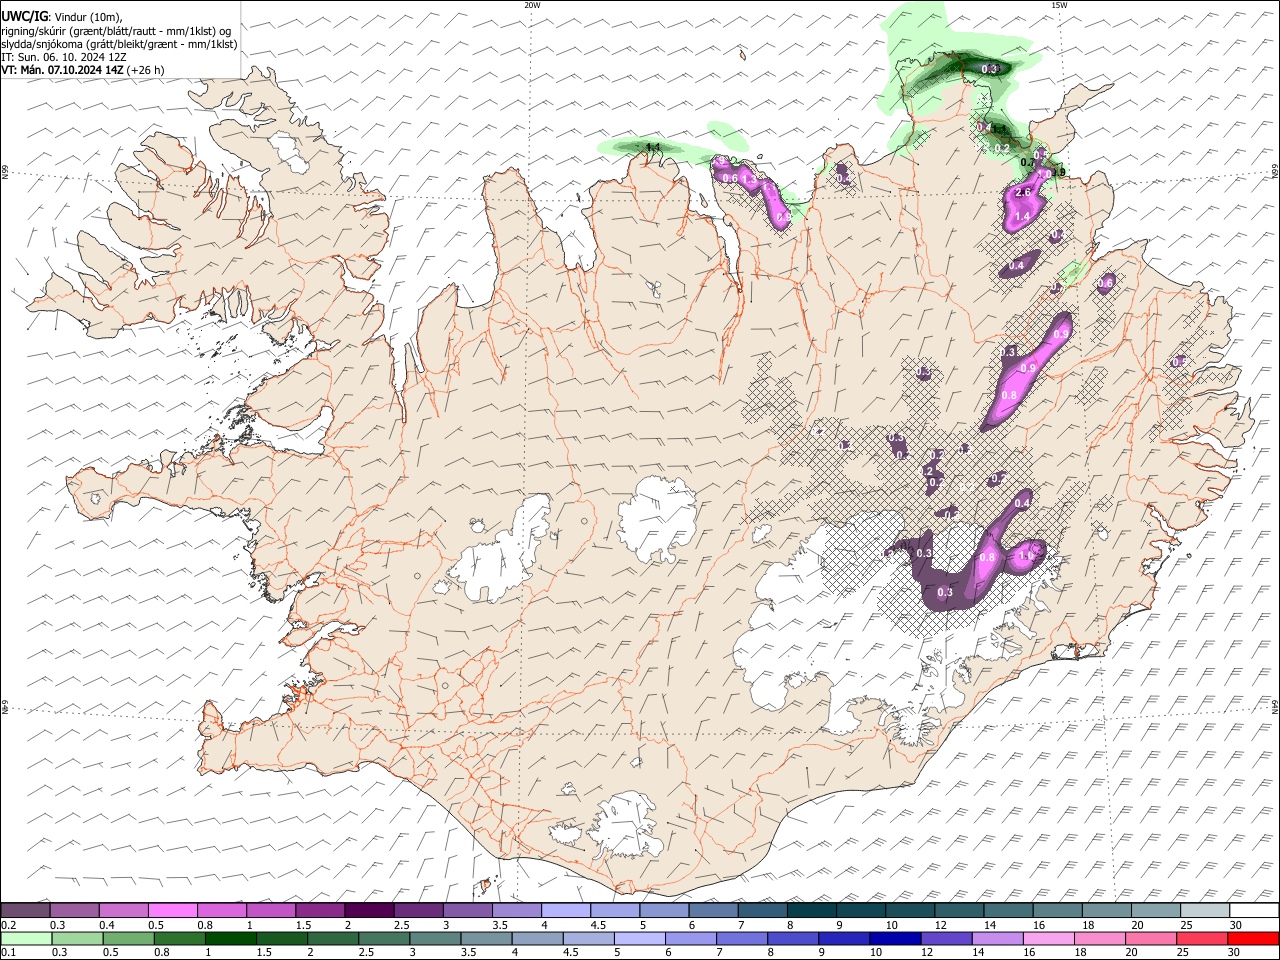Select the 'VT: Mán. 07.10.2024 14Z' valid time

(63, 70)
